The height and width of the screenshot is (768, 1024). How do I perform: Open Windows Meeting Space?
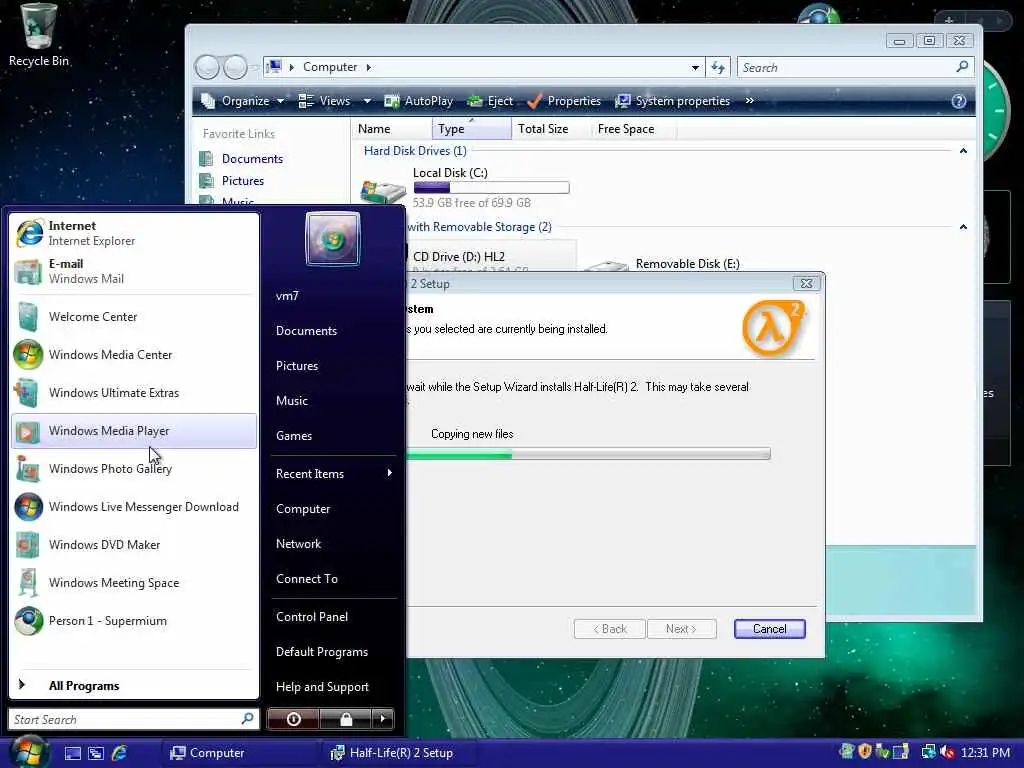(134, 583)
